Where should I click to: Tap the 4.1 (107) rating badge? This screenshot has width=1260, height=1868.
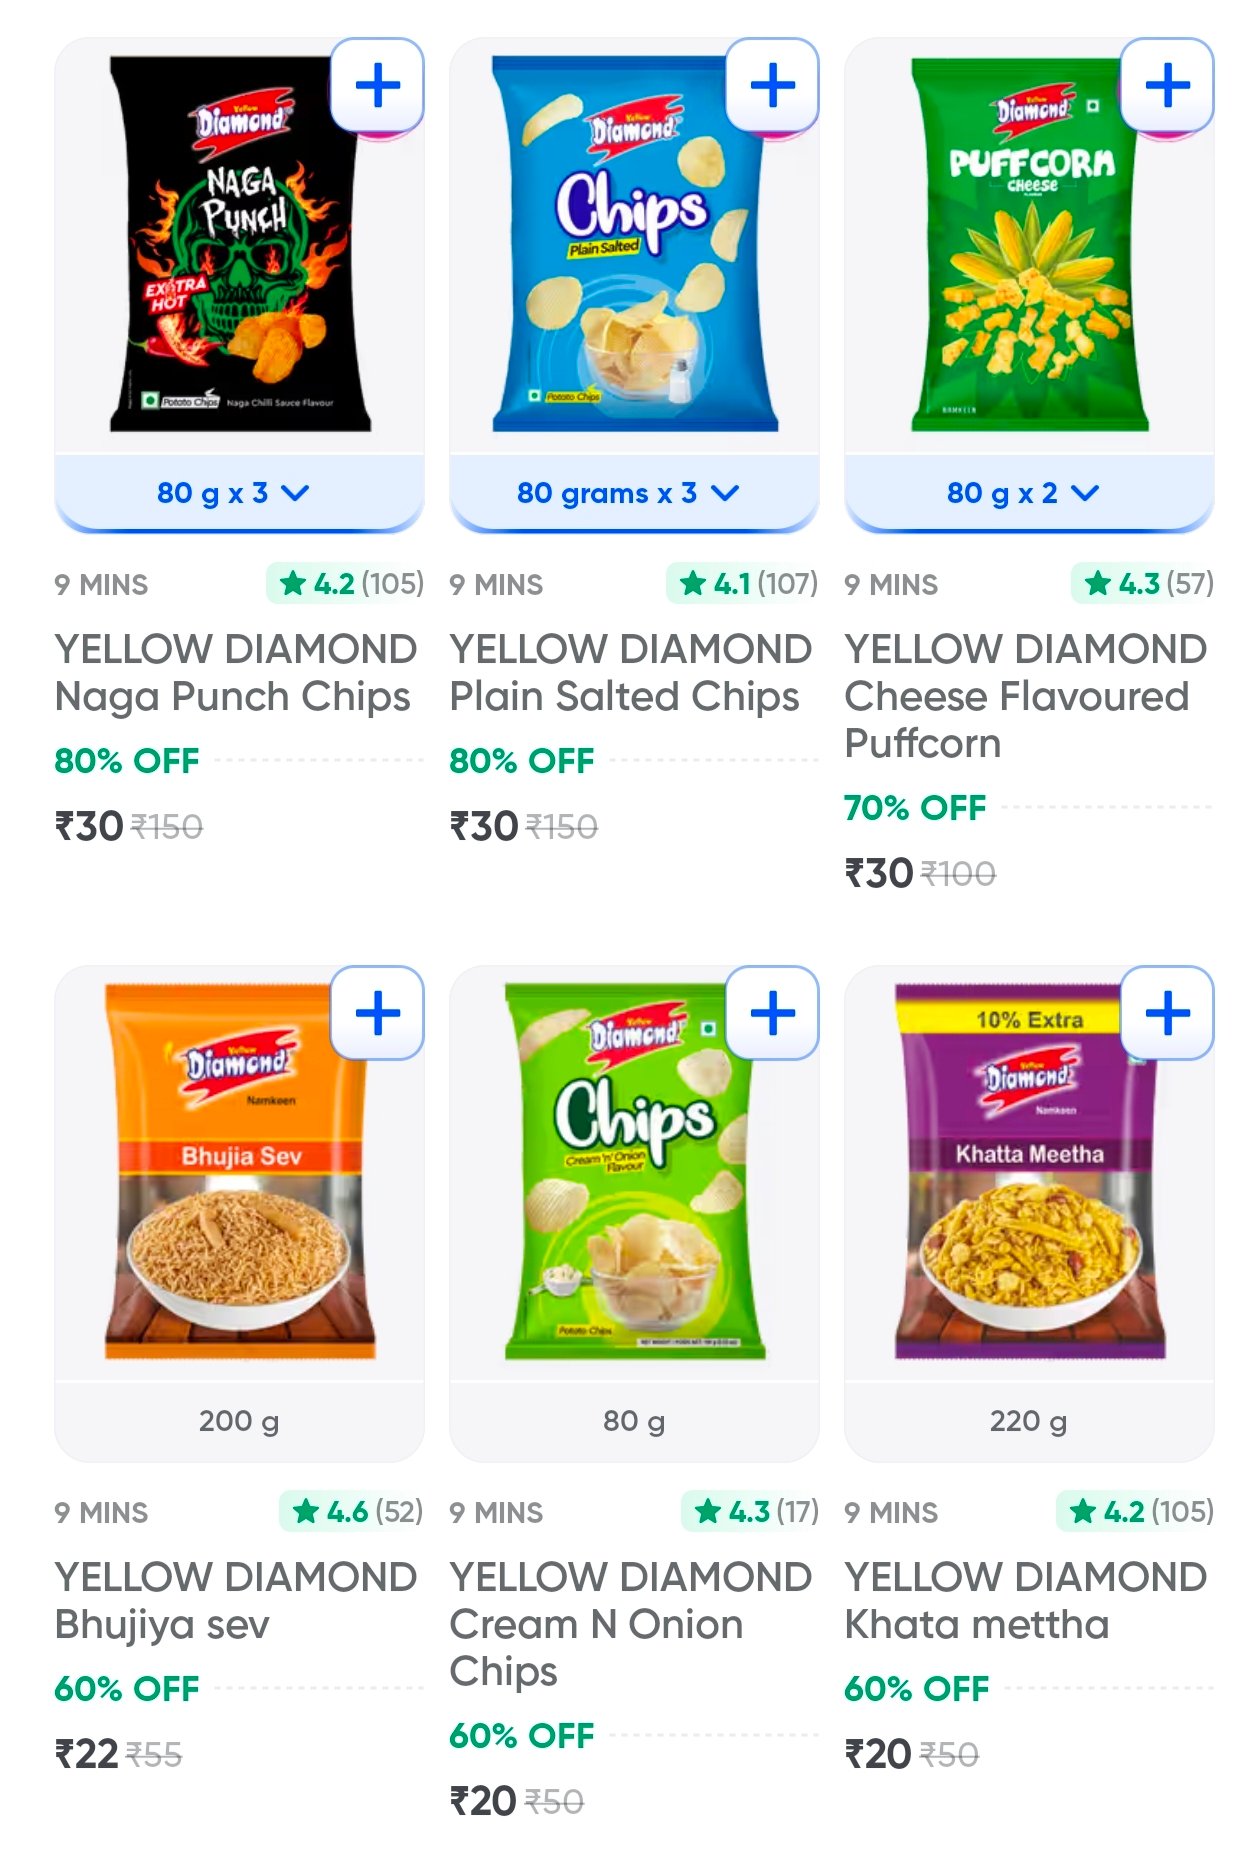(x=743, y=583)
